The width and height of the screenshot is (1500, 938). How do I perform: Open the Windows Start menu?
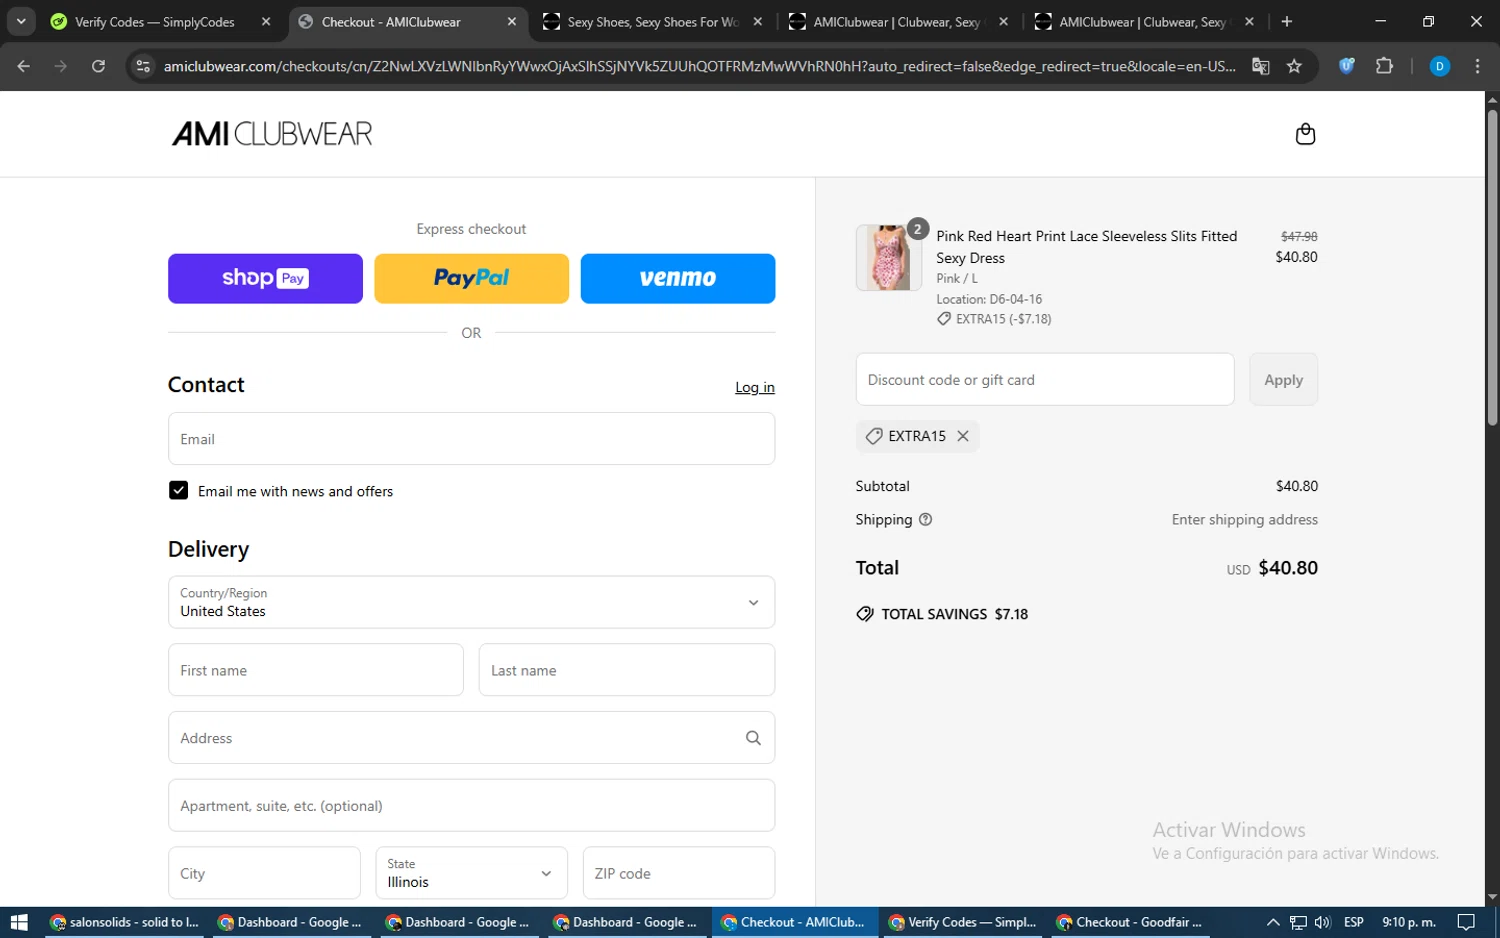click(x=19, y=922)
